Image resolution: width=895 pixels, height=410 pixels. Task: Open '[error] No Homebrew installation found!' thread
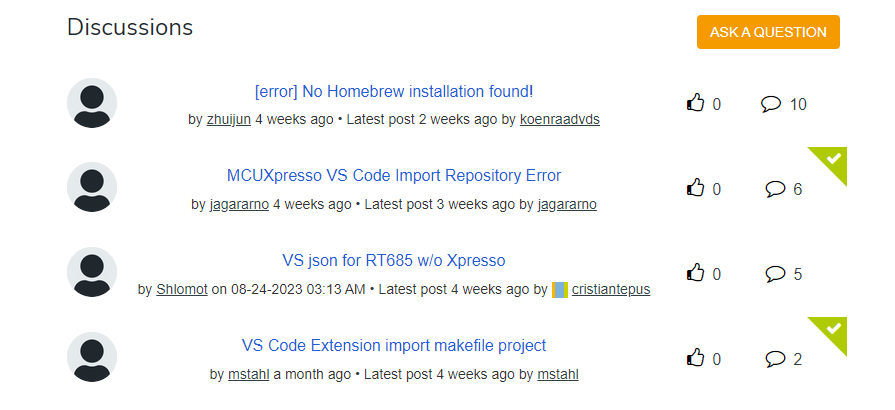pyautogui.click(x=394, y=91)
